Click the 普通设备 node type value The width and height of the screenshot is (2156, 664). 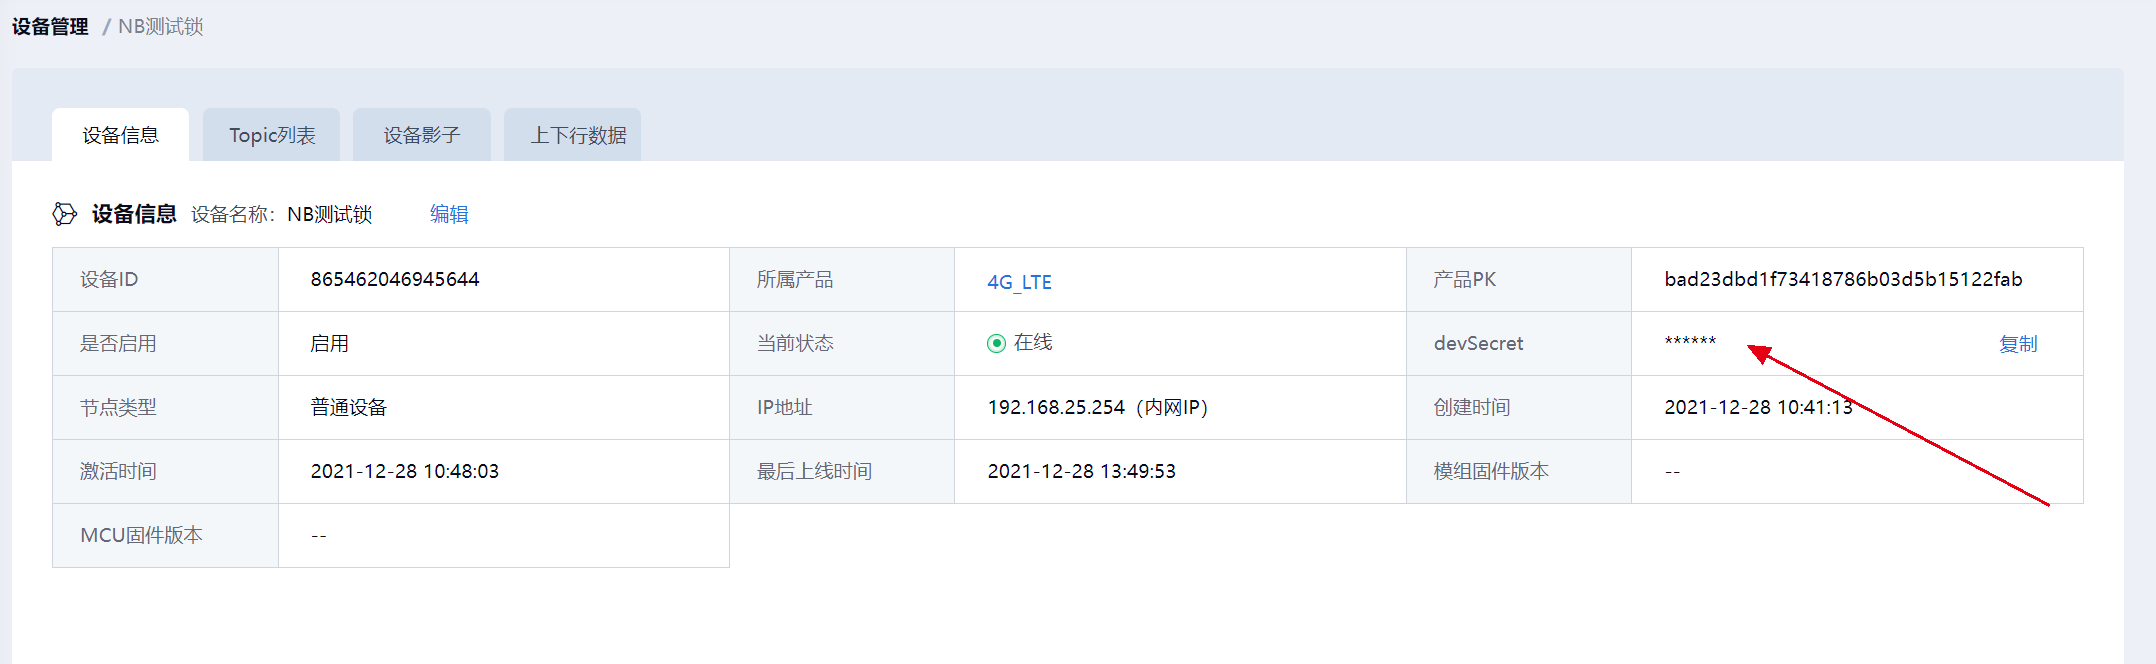349,408
